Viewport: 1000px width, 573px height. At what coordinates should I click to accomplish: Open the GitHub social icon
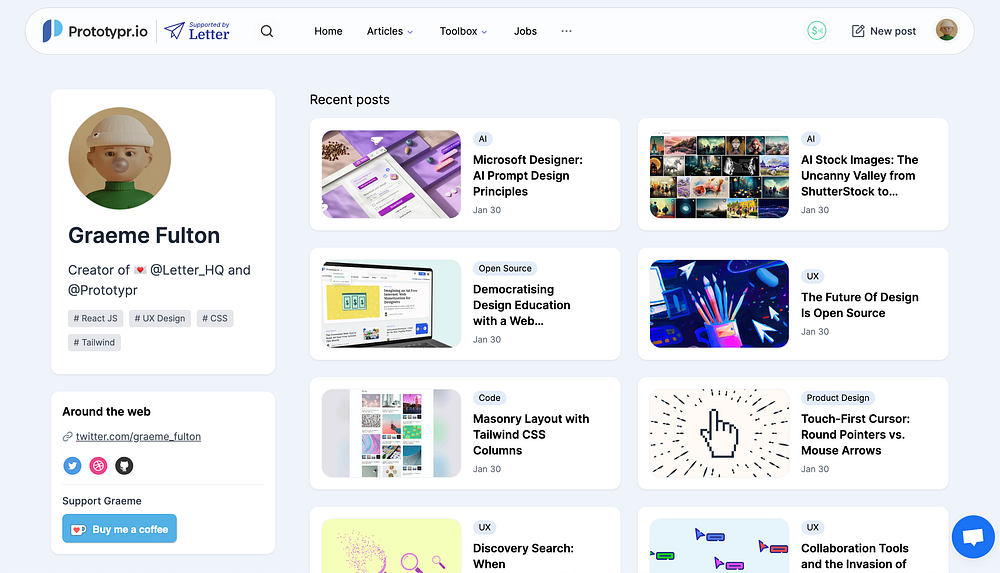point(124,466)
